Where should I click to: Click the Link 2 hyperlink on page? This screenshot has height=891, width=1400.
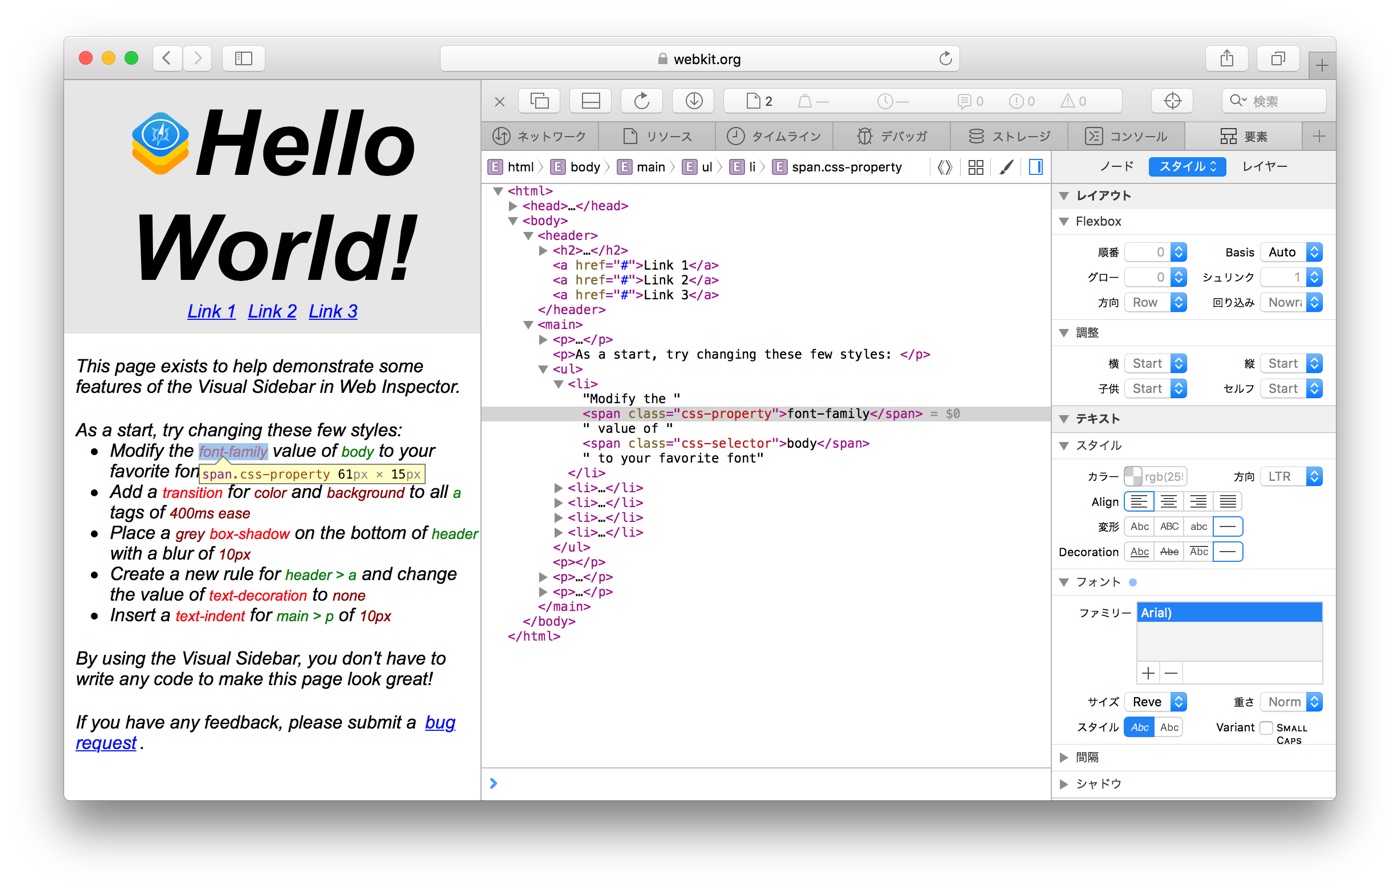(272, 311)
